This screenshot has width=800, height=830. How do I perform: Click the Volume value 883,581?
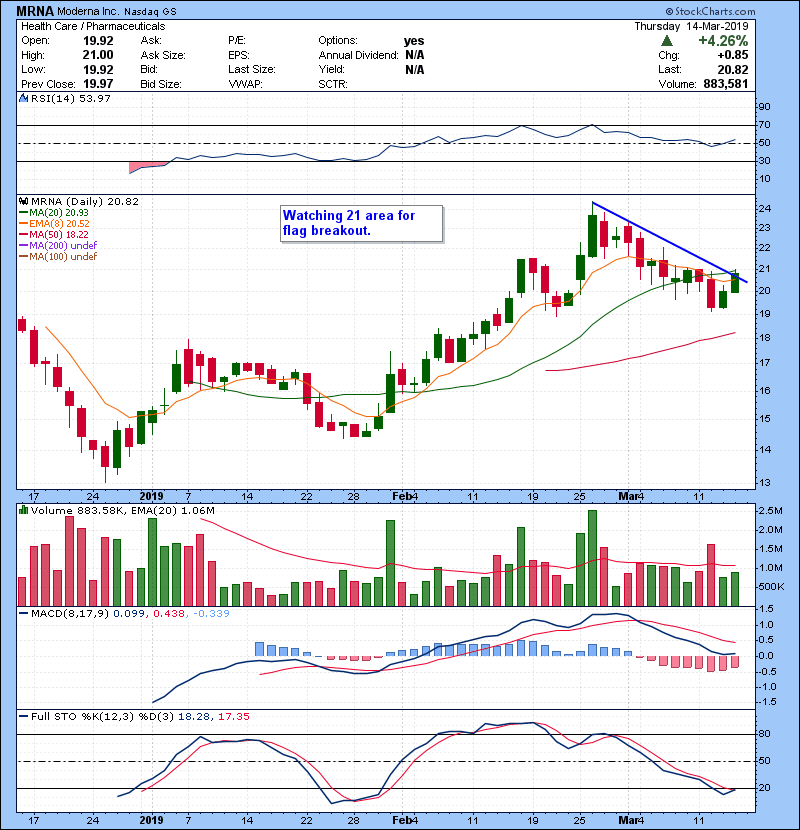726,84
